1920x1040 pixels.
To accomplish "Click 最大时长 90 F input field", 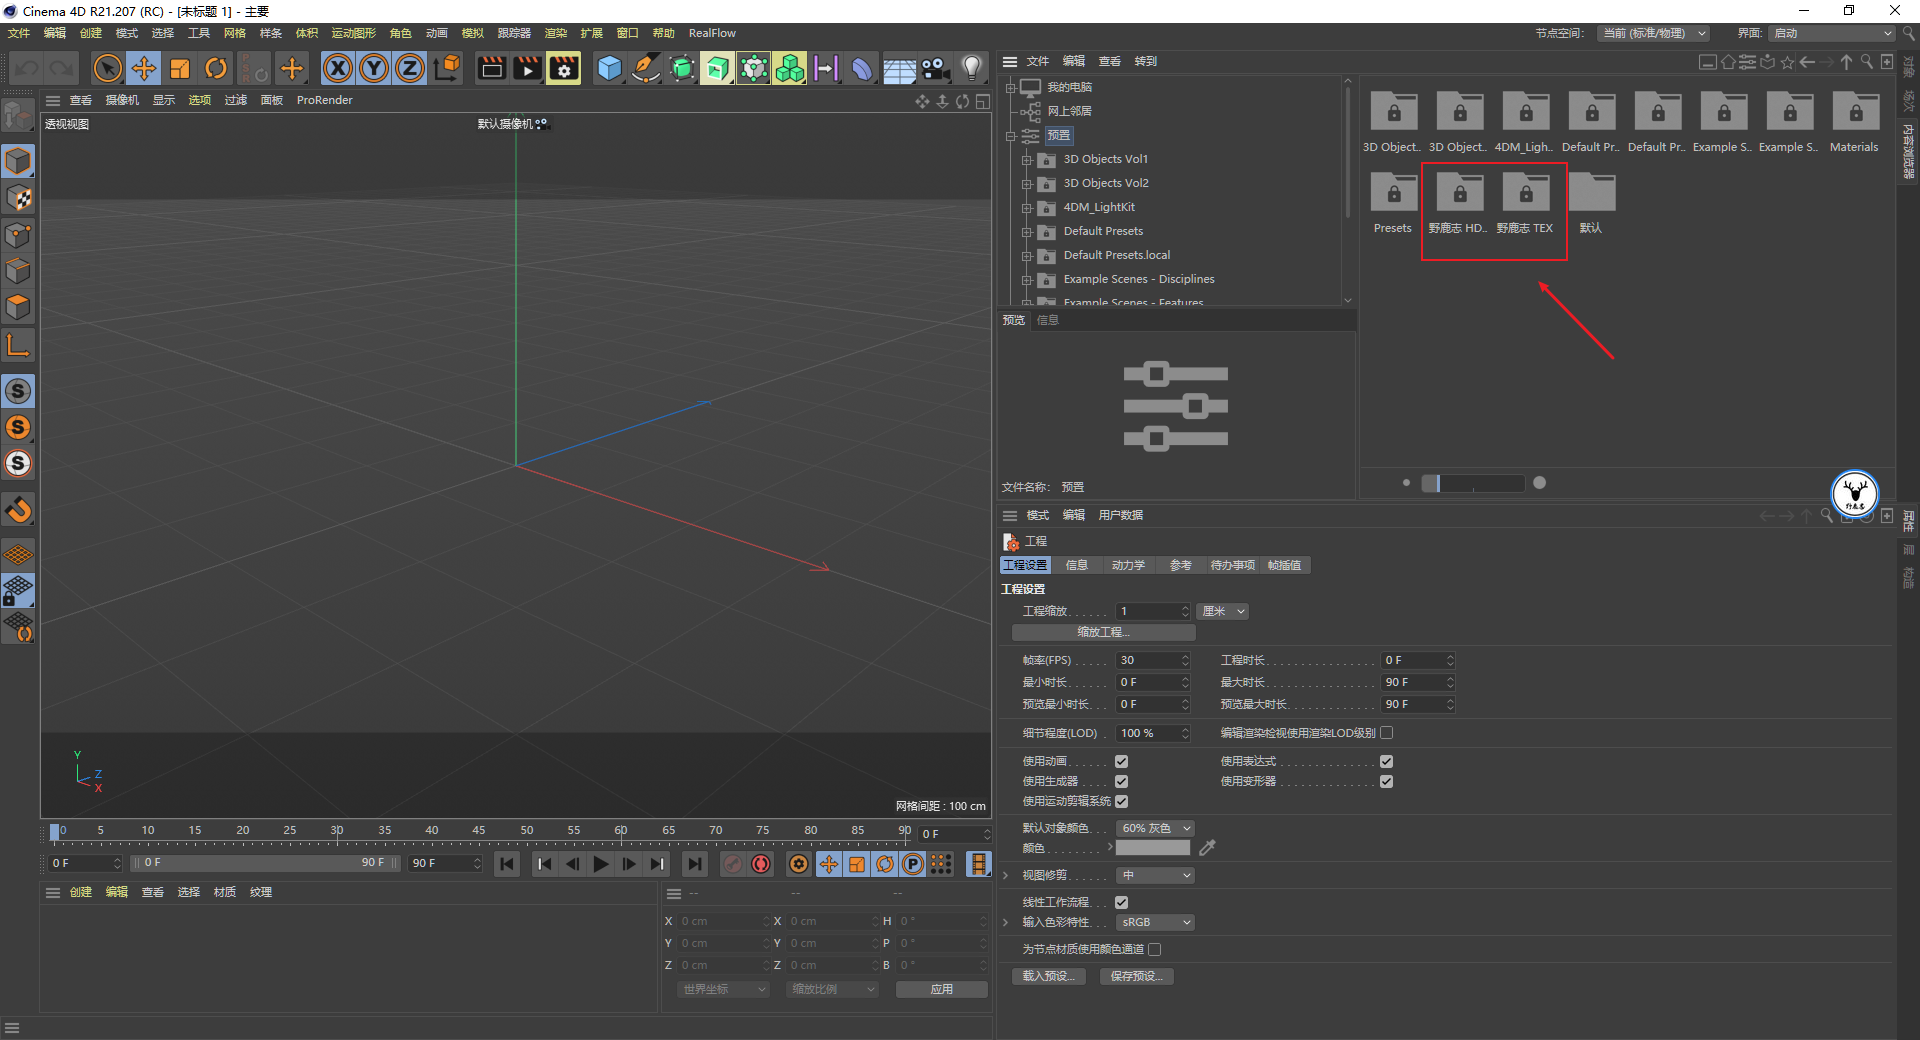I will tap(1418, 683).
